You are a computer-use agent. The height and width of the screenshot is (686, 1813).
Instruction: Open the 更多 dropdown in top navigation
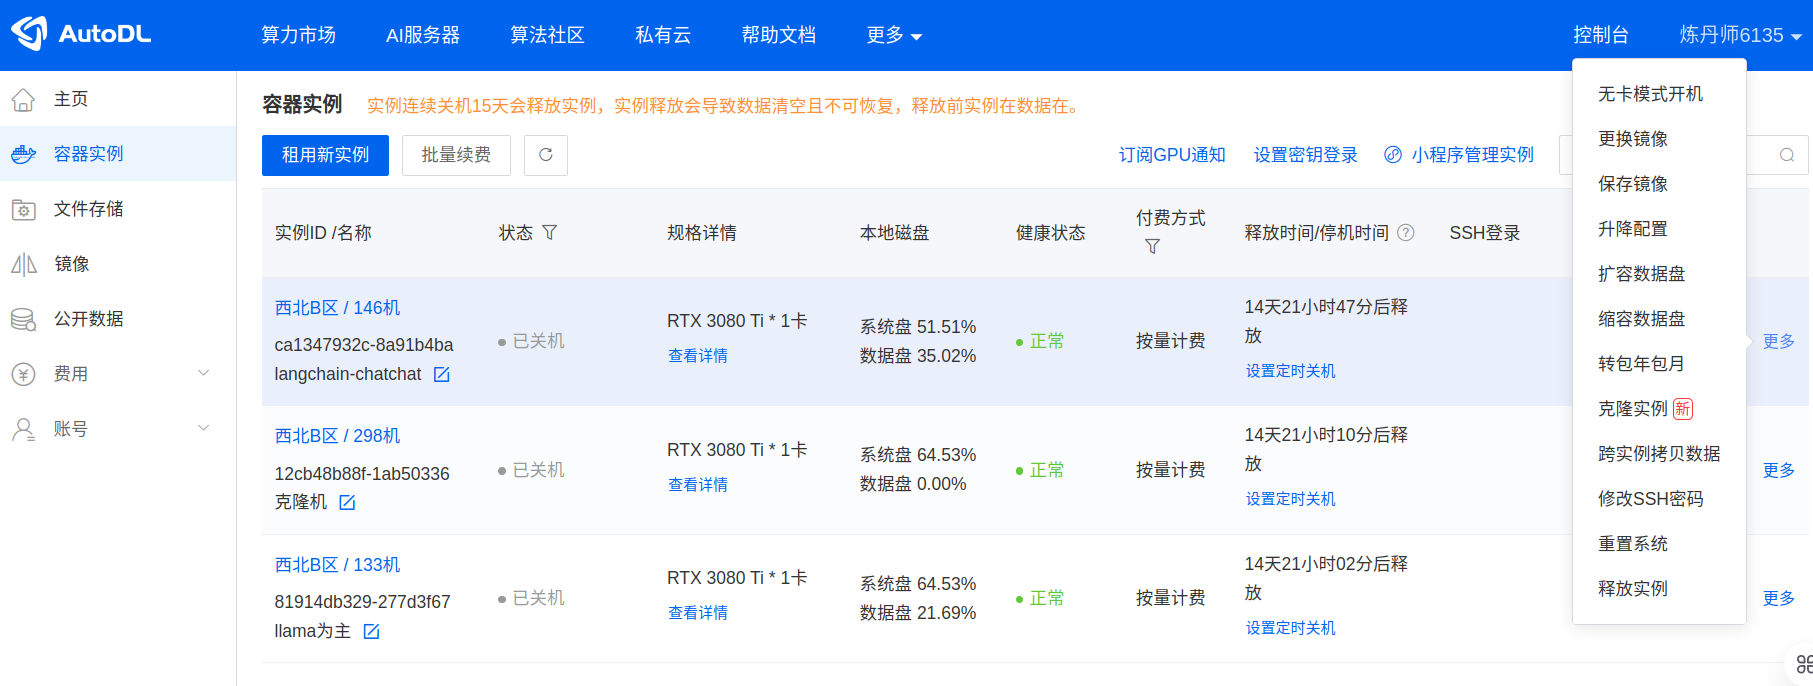point(894,36)
